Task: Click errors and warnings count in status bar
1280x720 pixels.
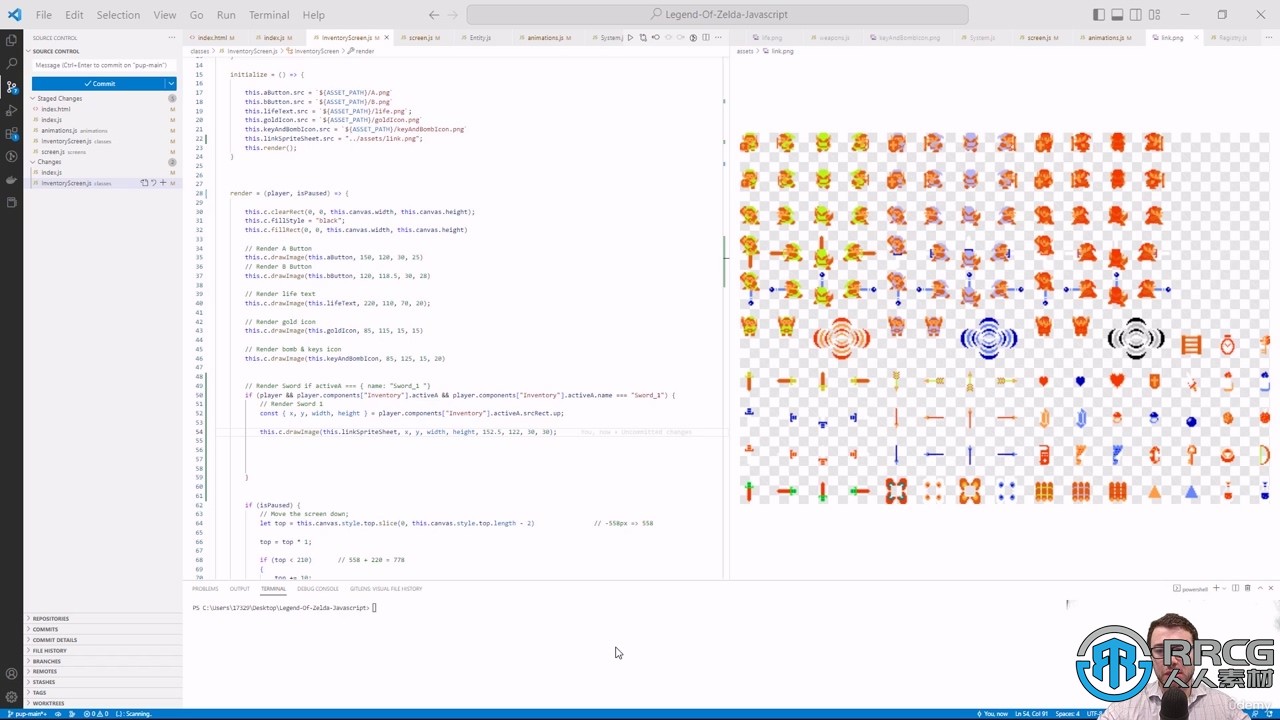Action: pos(97,714)
